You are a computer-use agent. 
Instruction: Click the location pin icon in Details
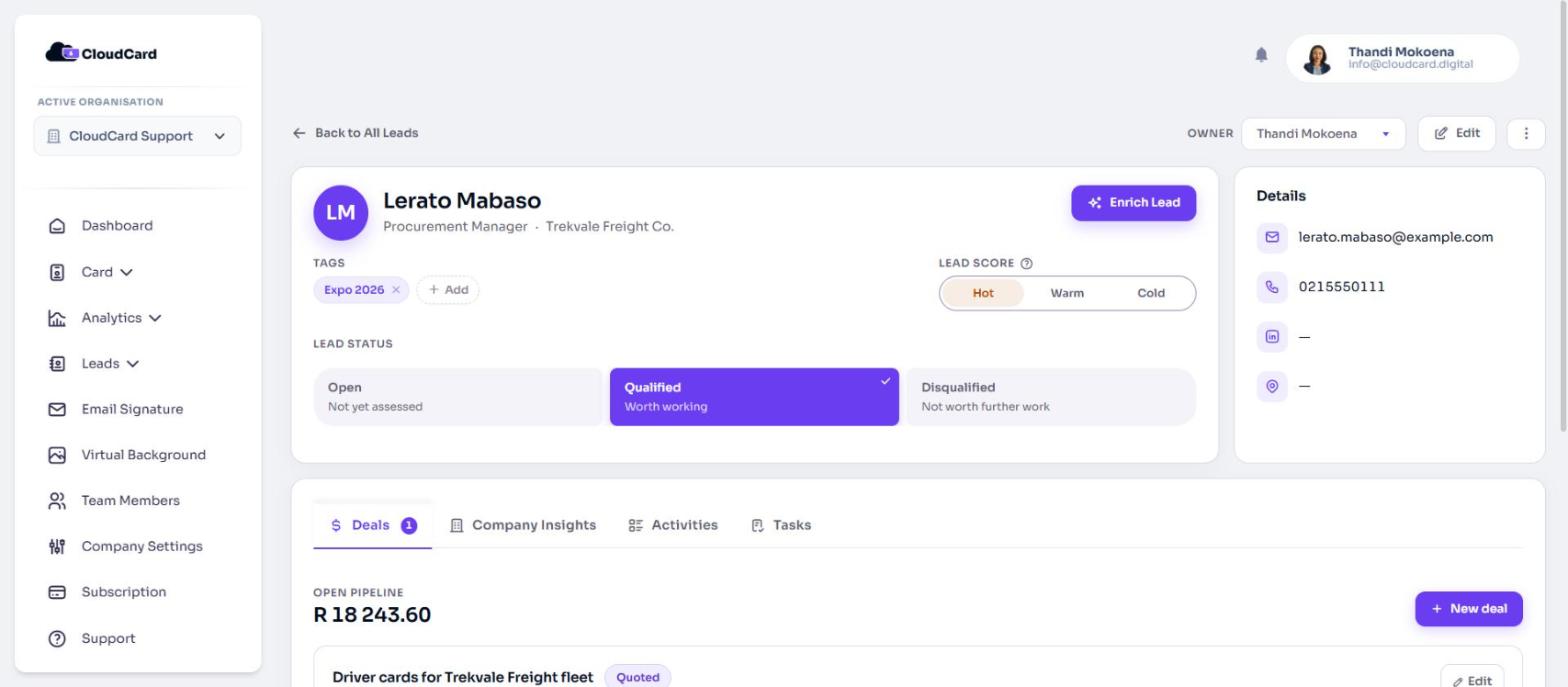[x=1272, y=386]
